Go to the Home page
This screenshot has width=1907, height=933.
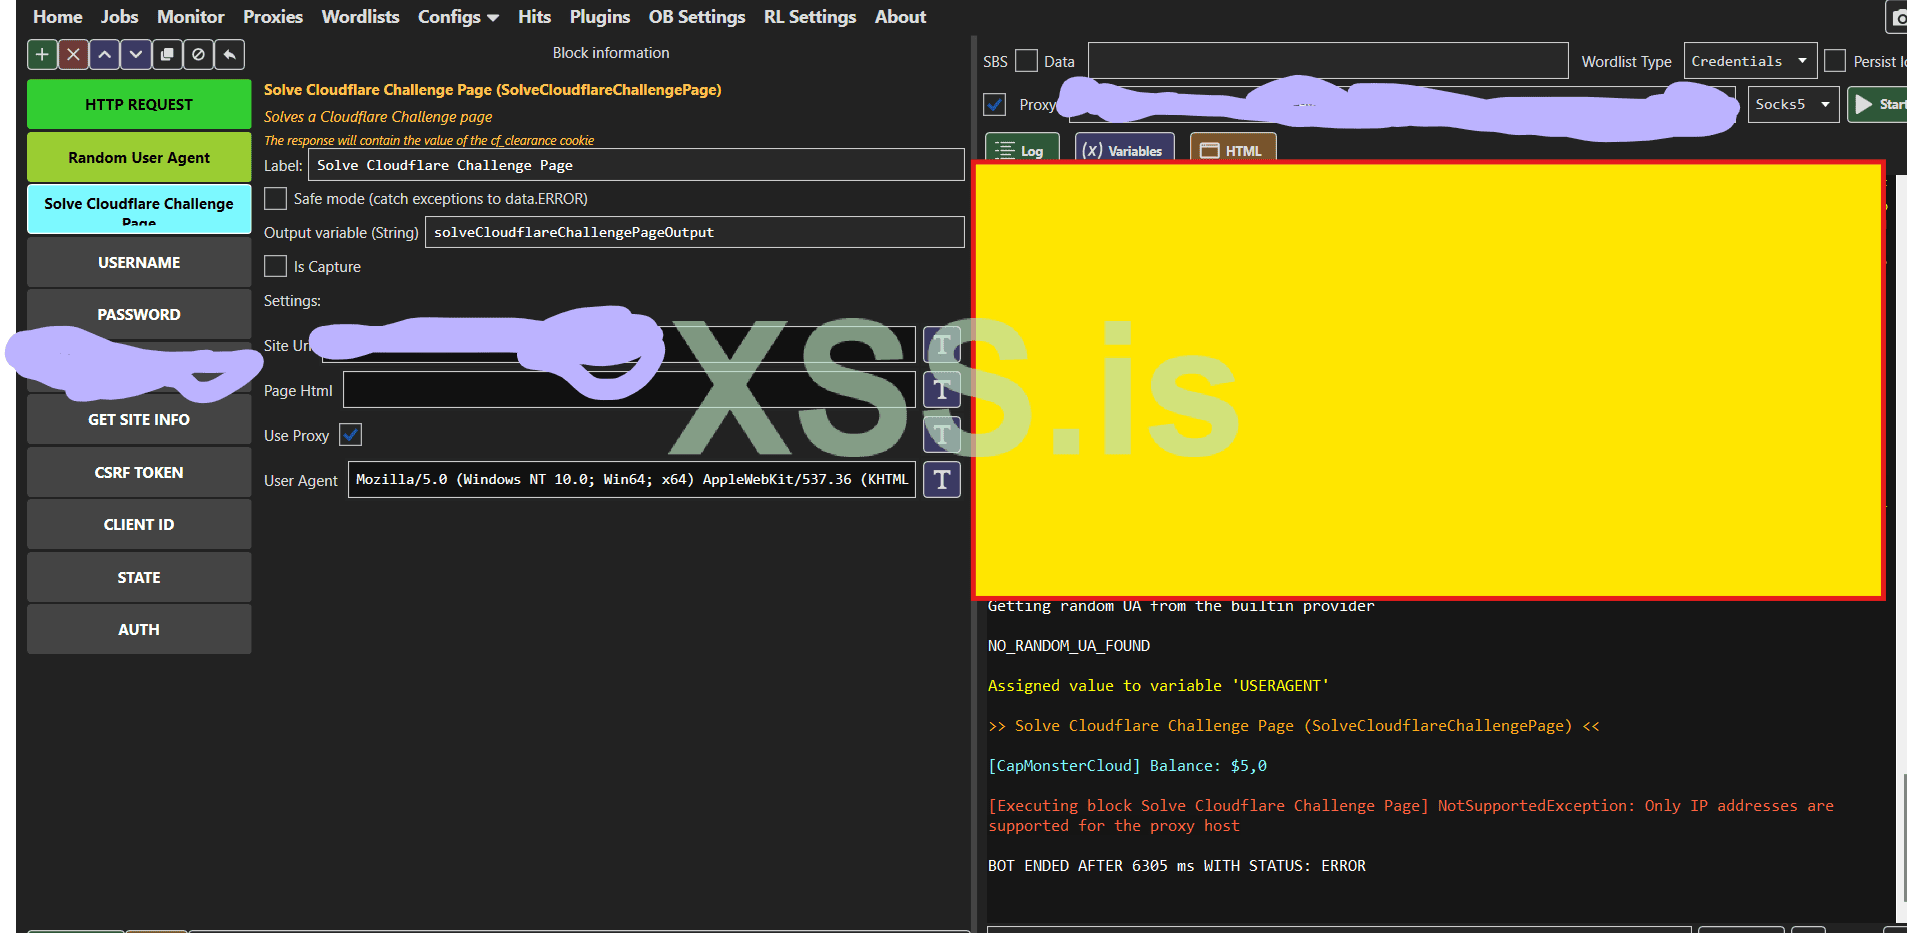point(58,17)
